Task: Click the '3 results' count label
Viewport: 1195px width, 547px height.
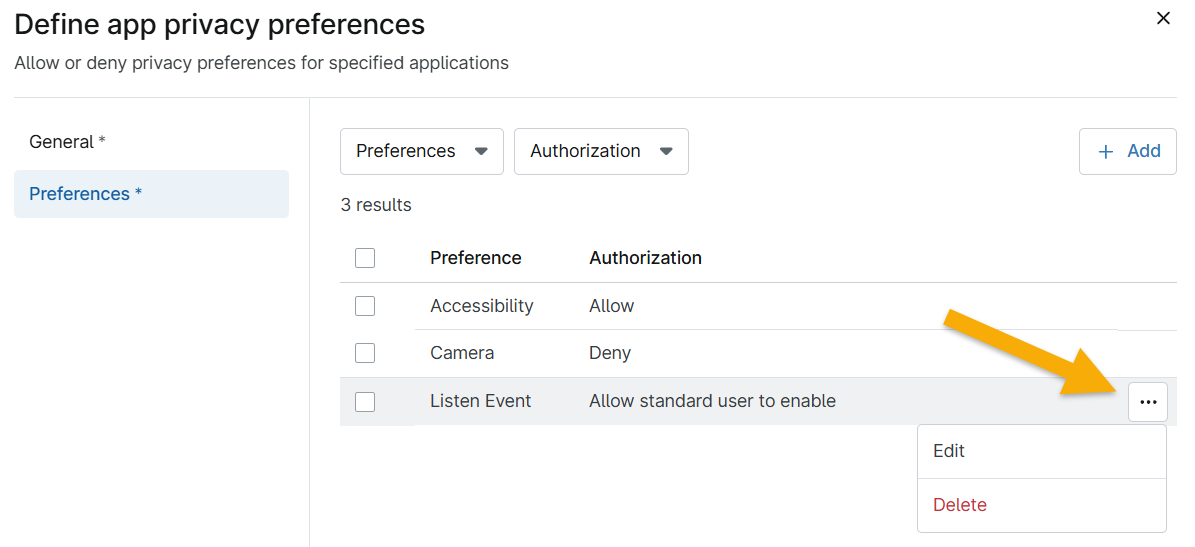Action: click(x=376, y=205)
